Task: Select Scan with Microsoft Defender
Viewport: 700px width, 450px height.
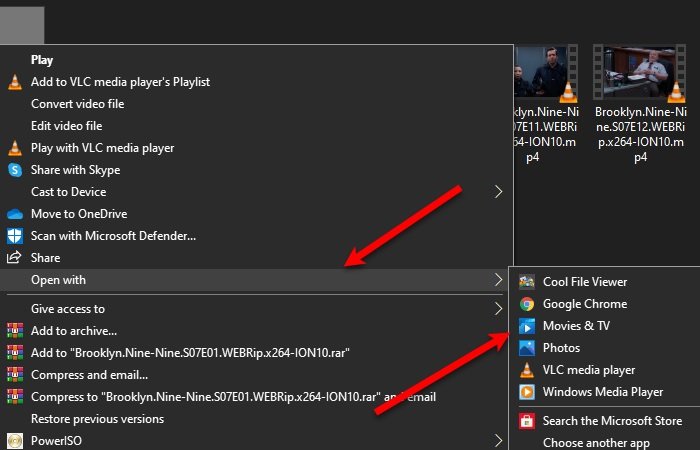Action: click(113, 236)
